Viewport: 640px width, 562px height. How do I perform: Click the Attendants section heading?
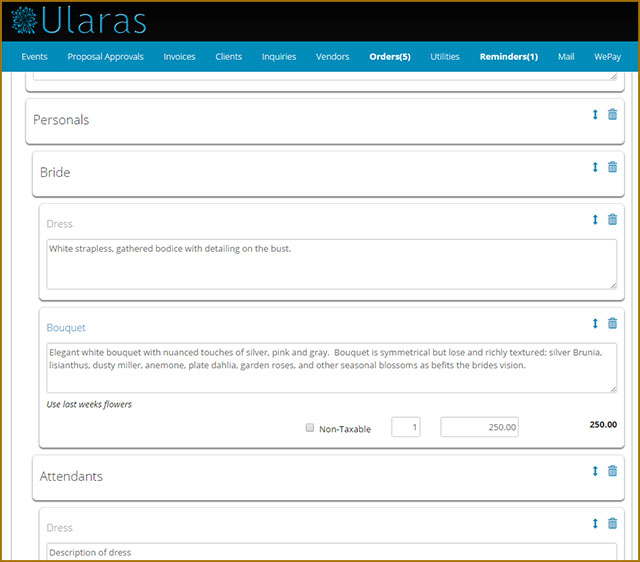71,476
